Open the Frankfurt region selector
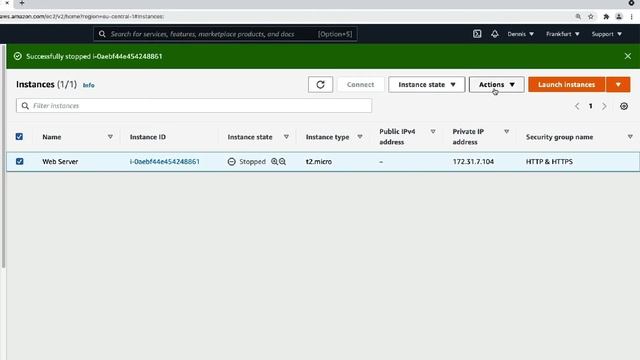 562,34
